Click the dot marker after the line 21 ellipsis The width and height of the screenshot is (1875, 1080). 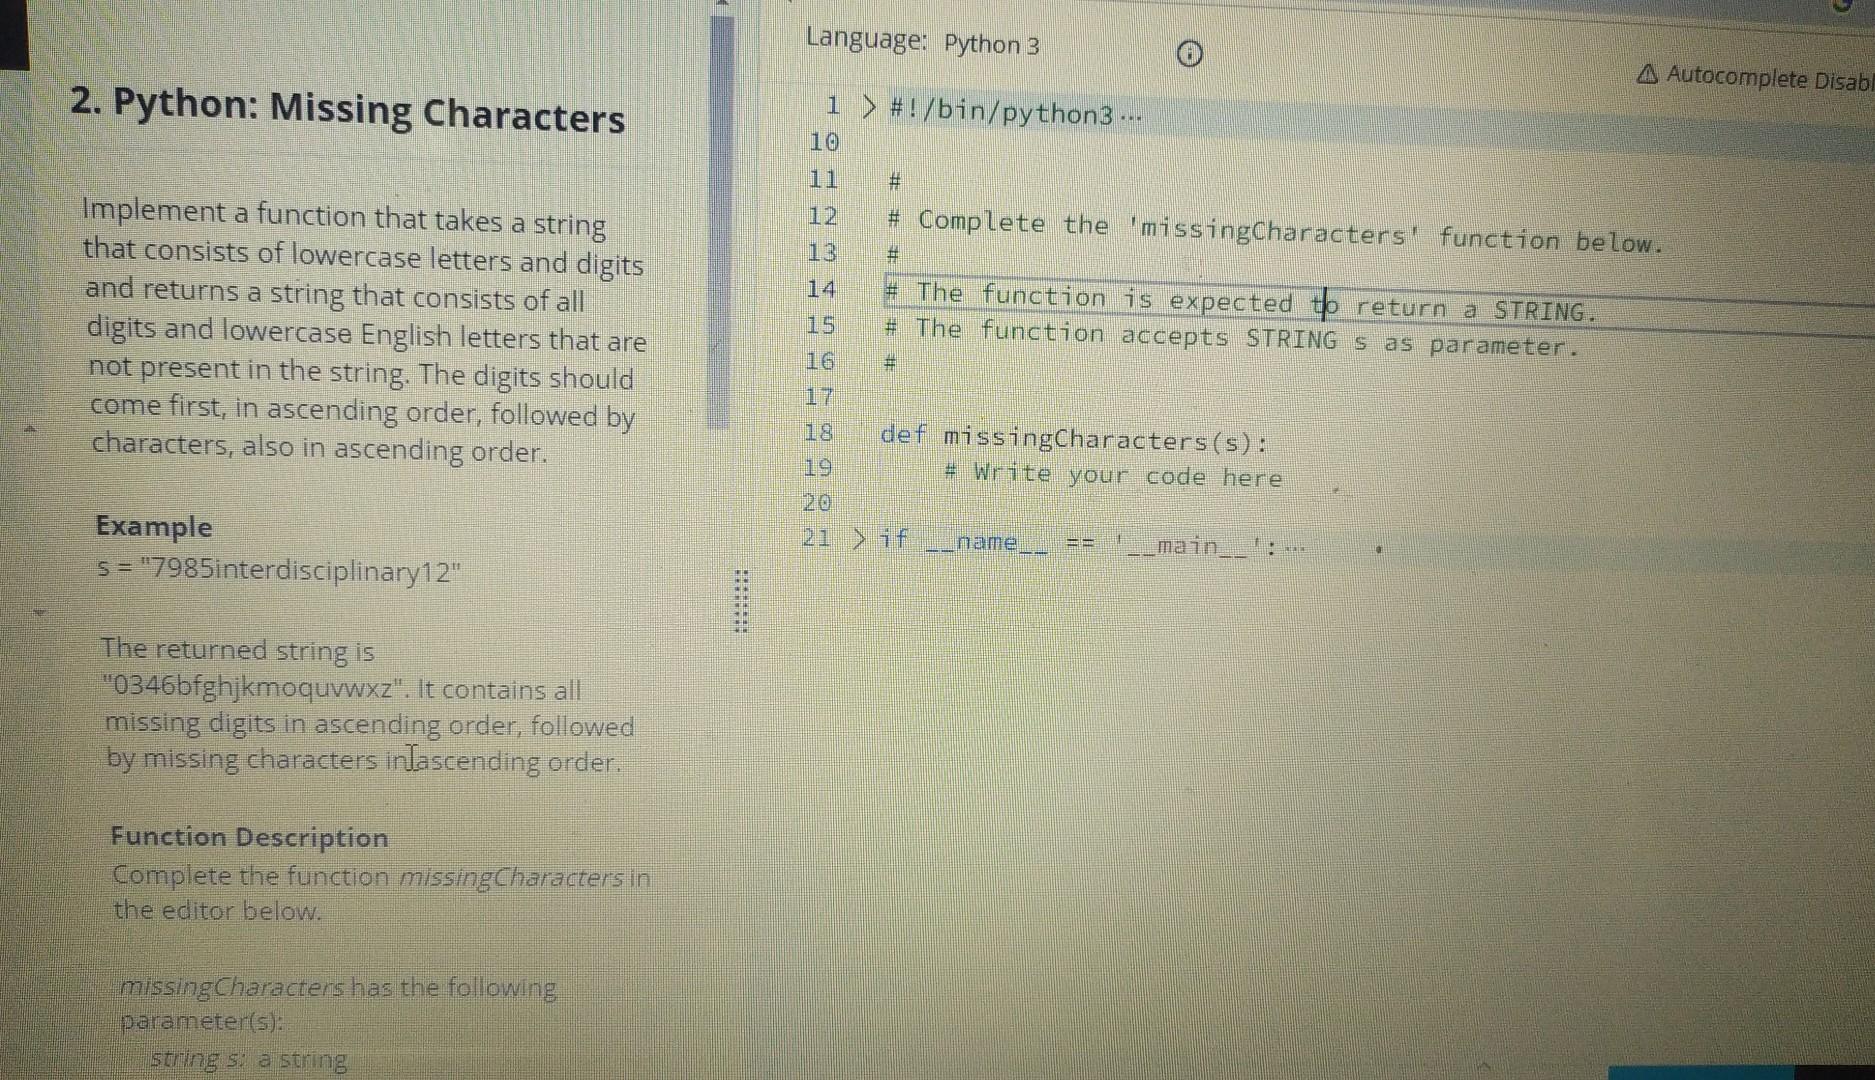click(1378, 548)
